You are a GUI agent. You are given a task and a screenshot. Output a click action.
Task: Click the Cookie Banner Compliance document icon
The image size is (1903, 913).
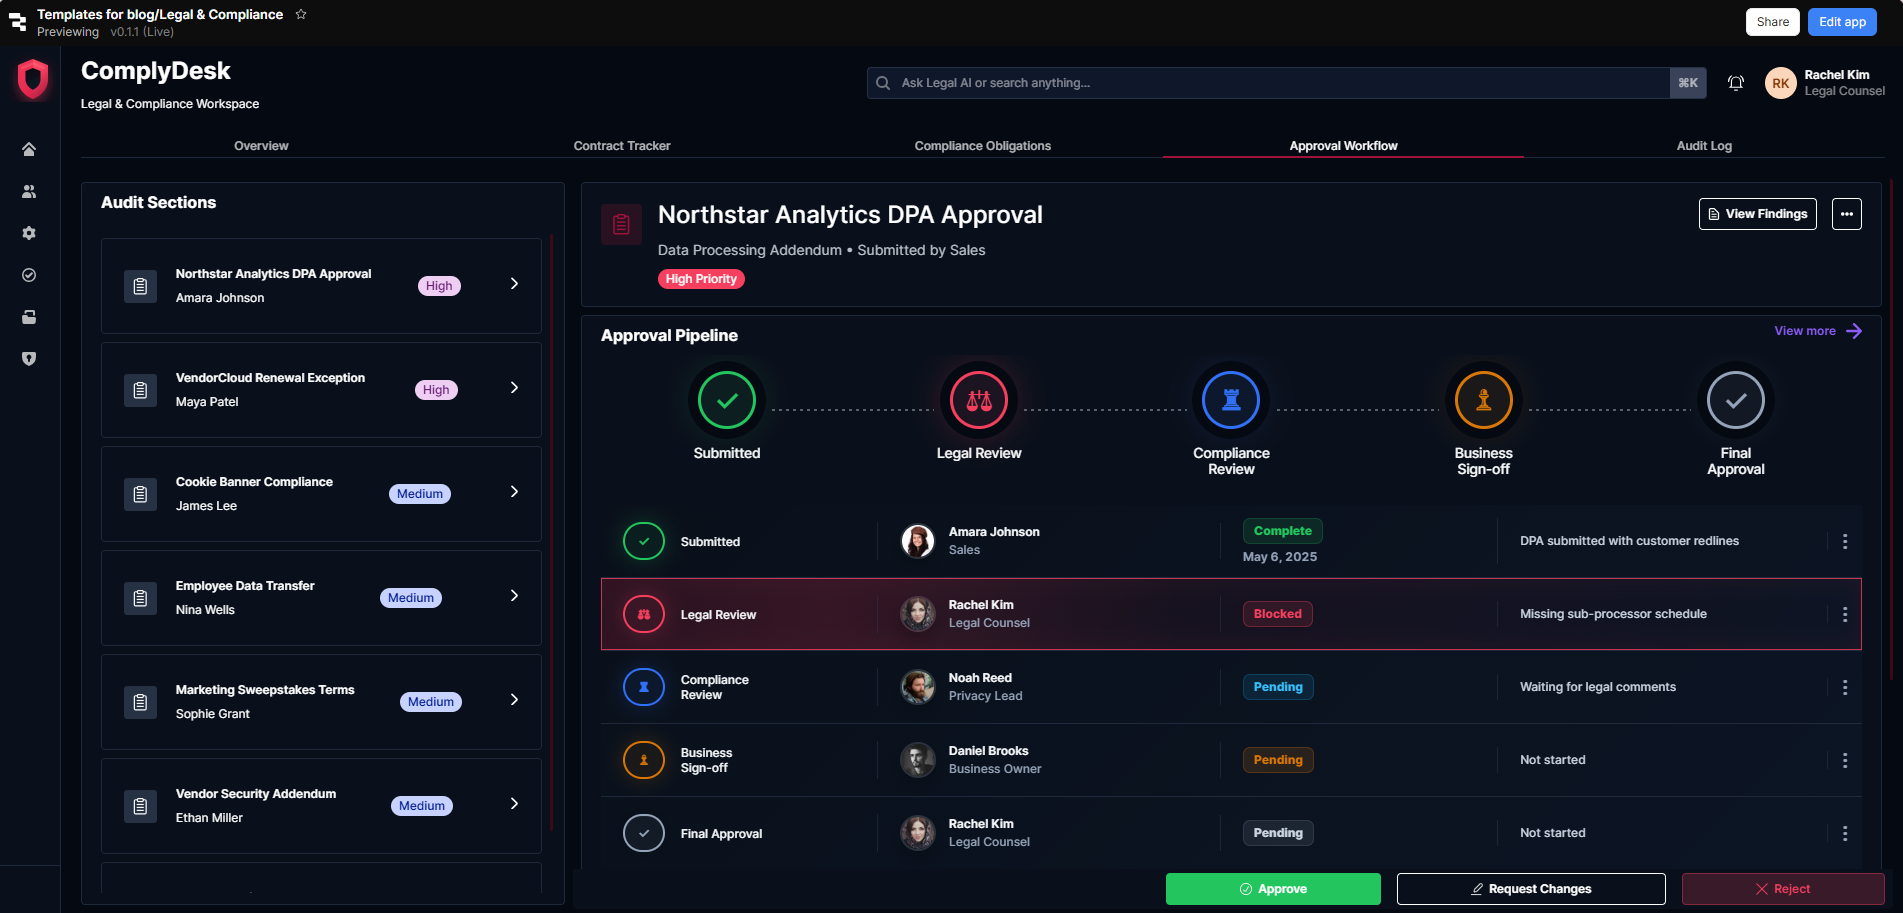140,494
